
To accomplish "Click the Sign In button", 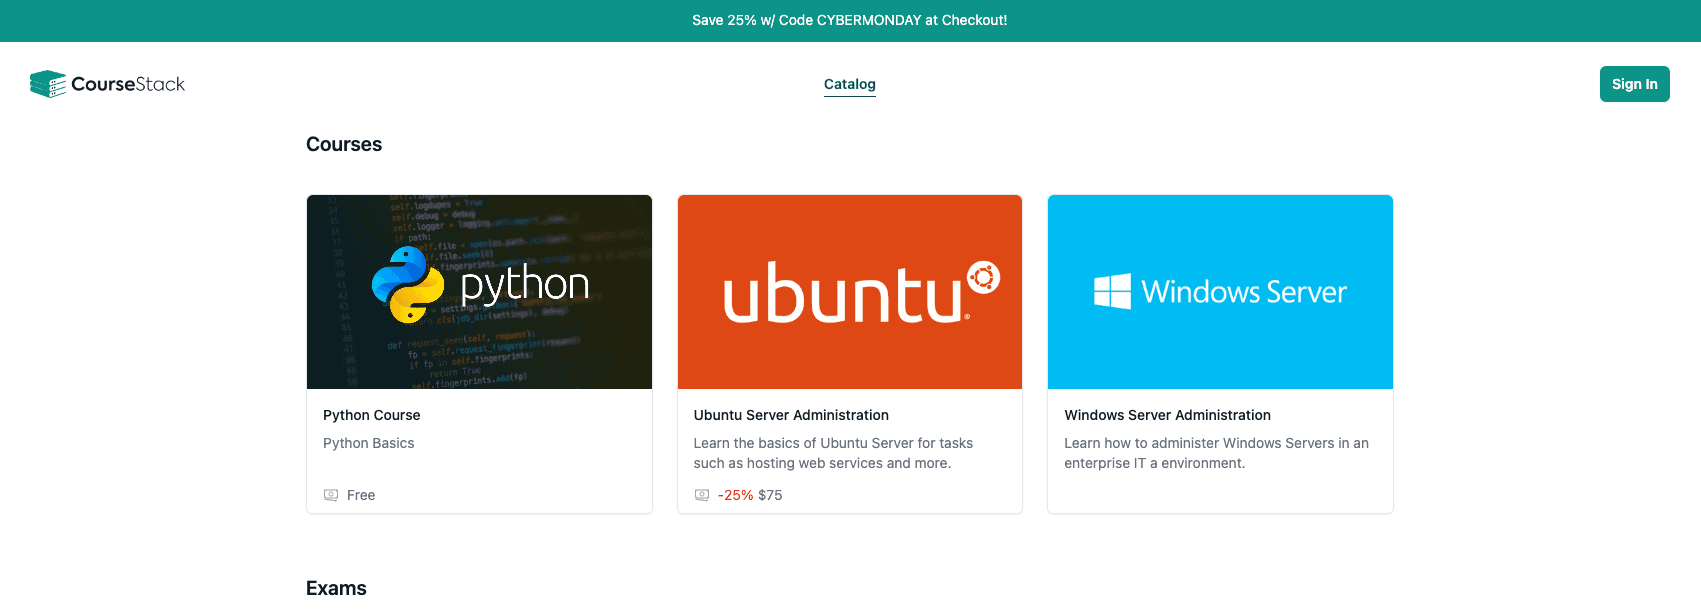I will pos(1635,84).
